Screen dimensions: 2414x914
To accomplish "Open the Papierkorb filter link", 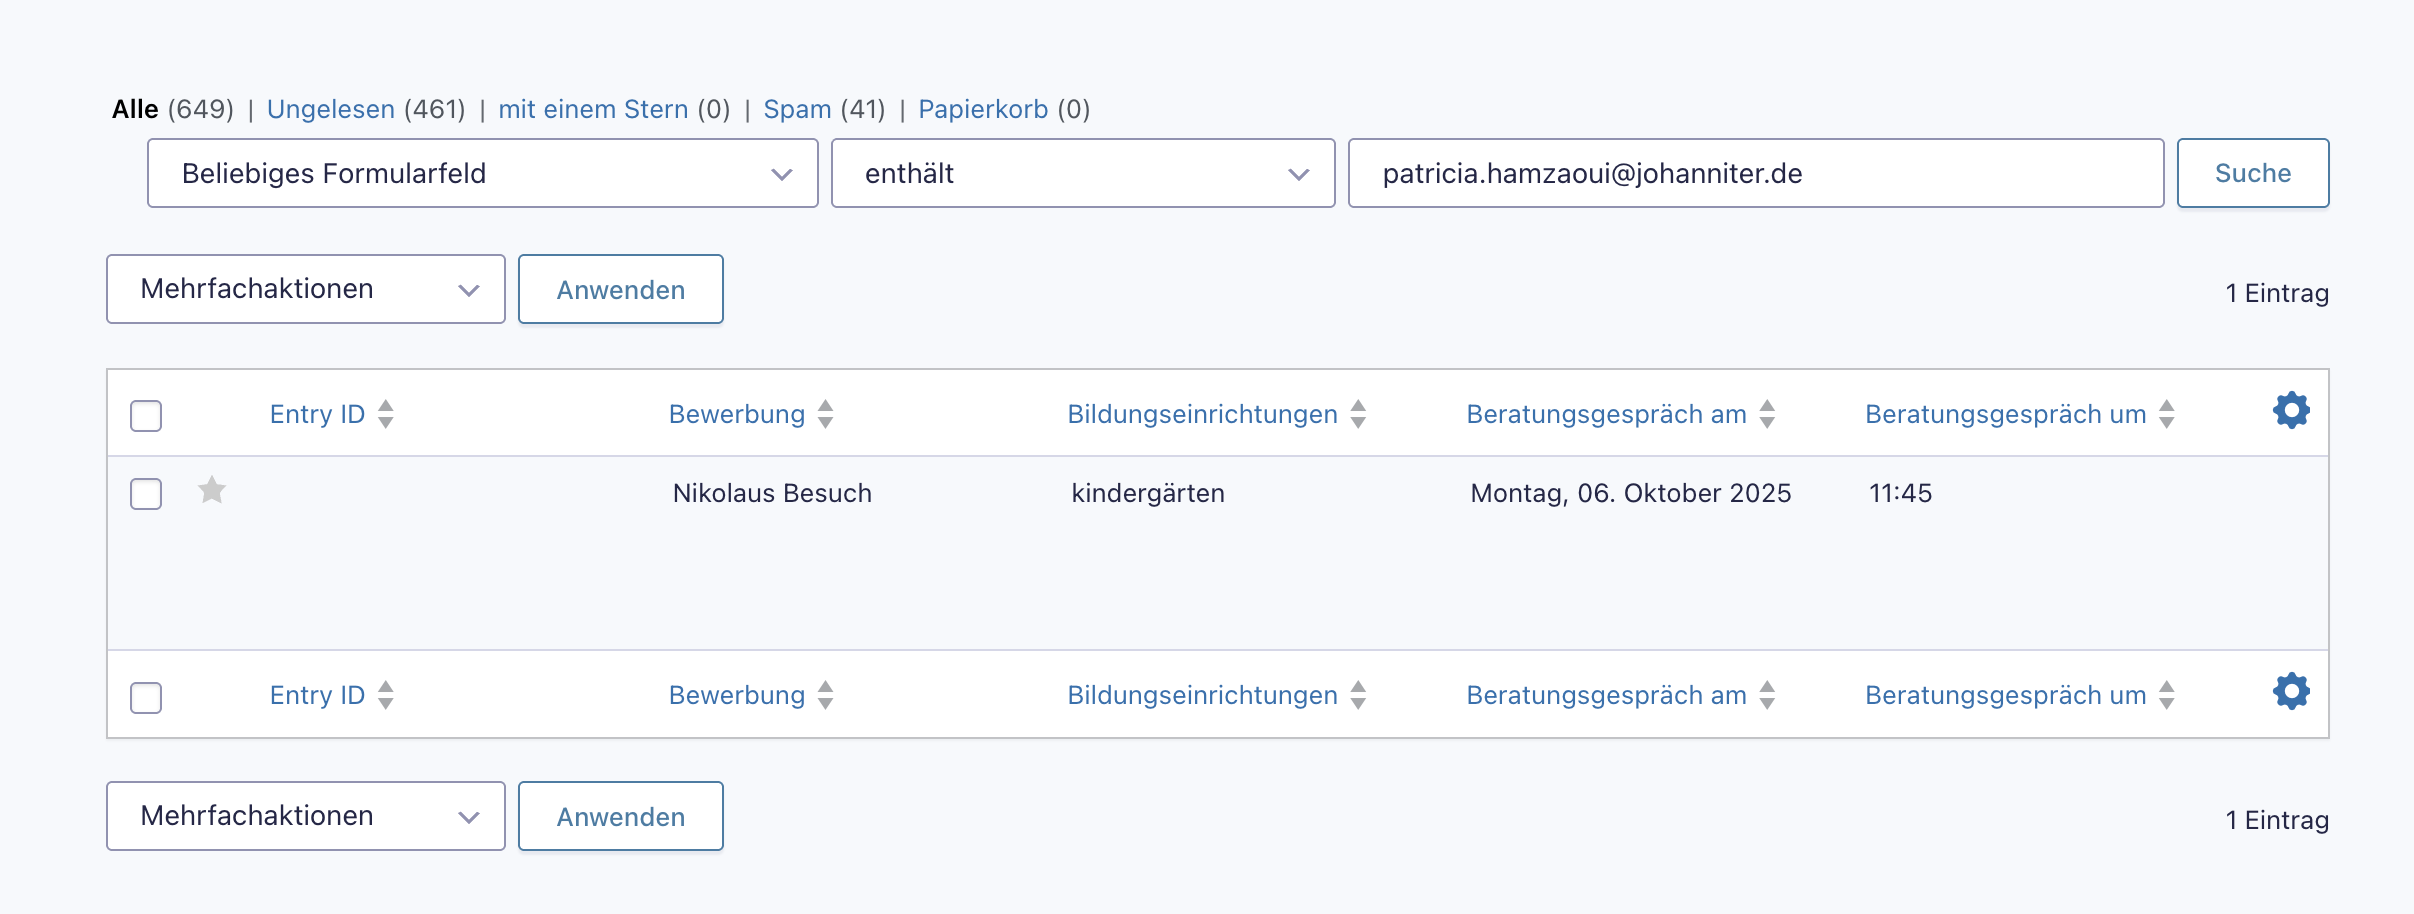I will point(982,109).
